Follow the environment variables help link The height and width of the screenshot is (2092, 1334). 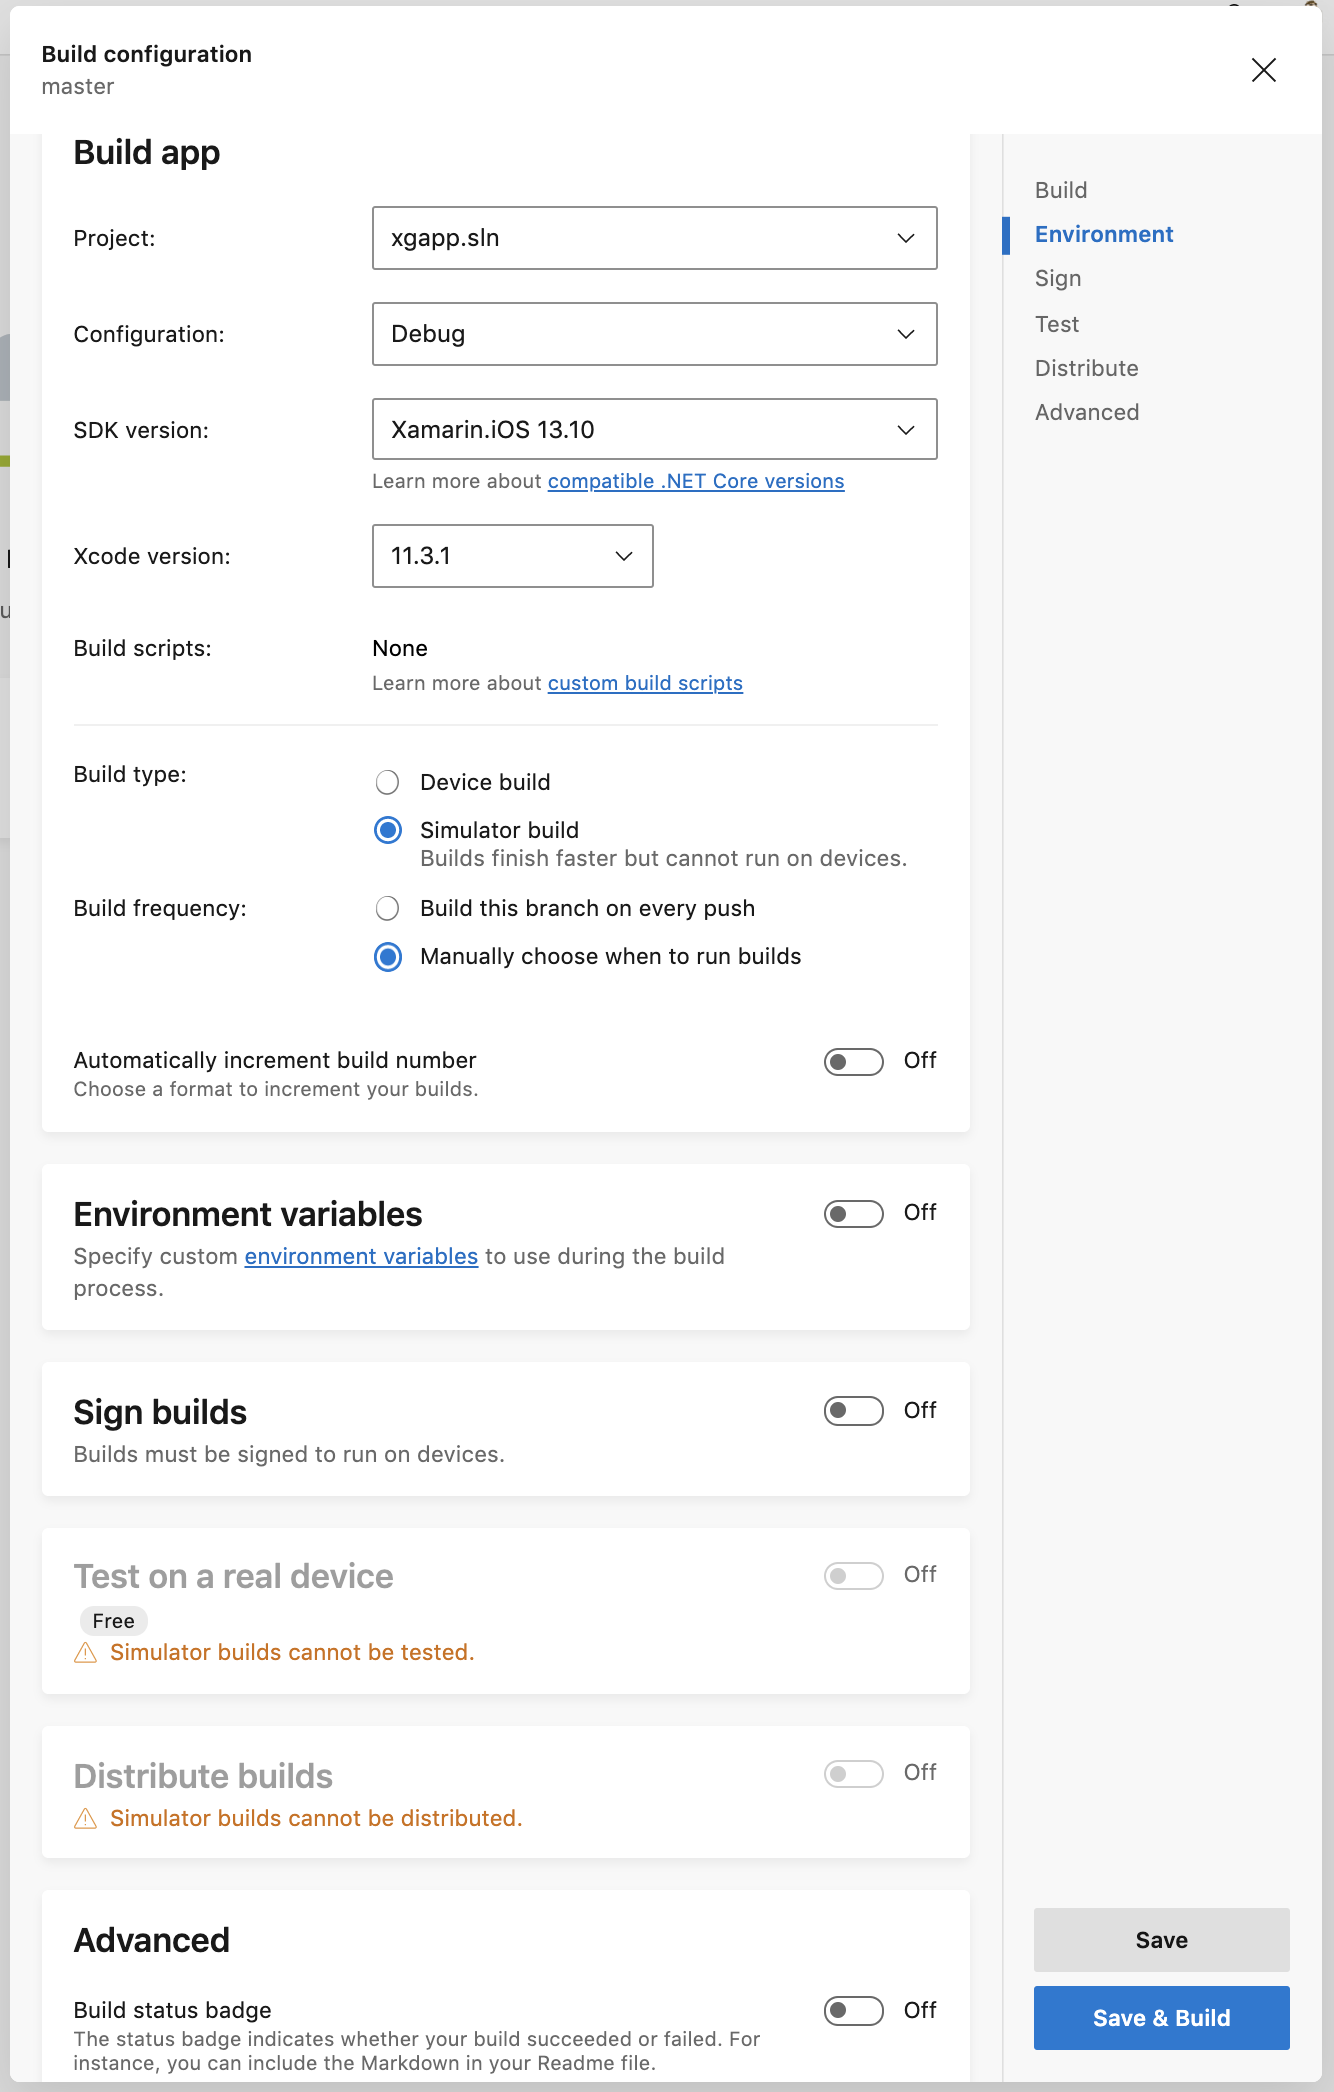[x=361, y=1257]
